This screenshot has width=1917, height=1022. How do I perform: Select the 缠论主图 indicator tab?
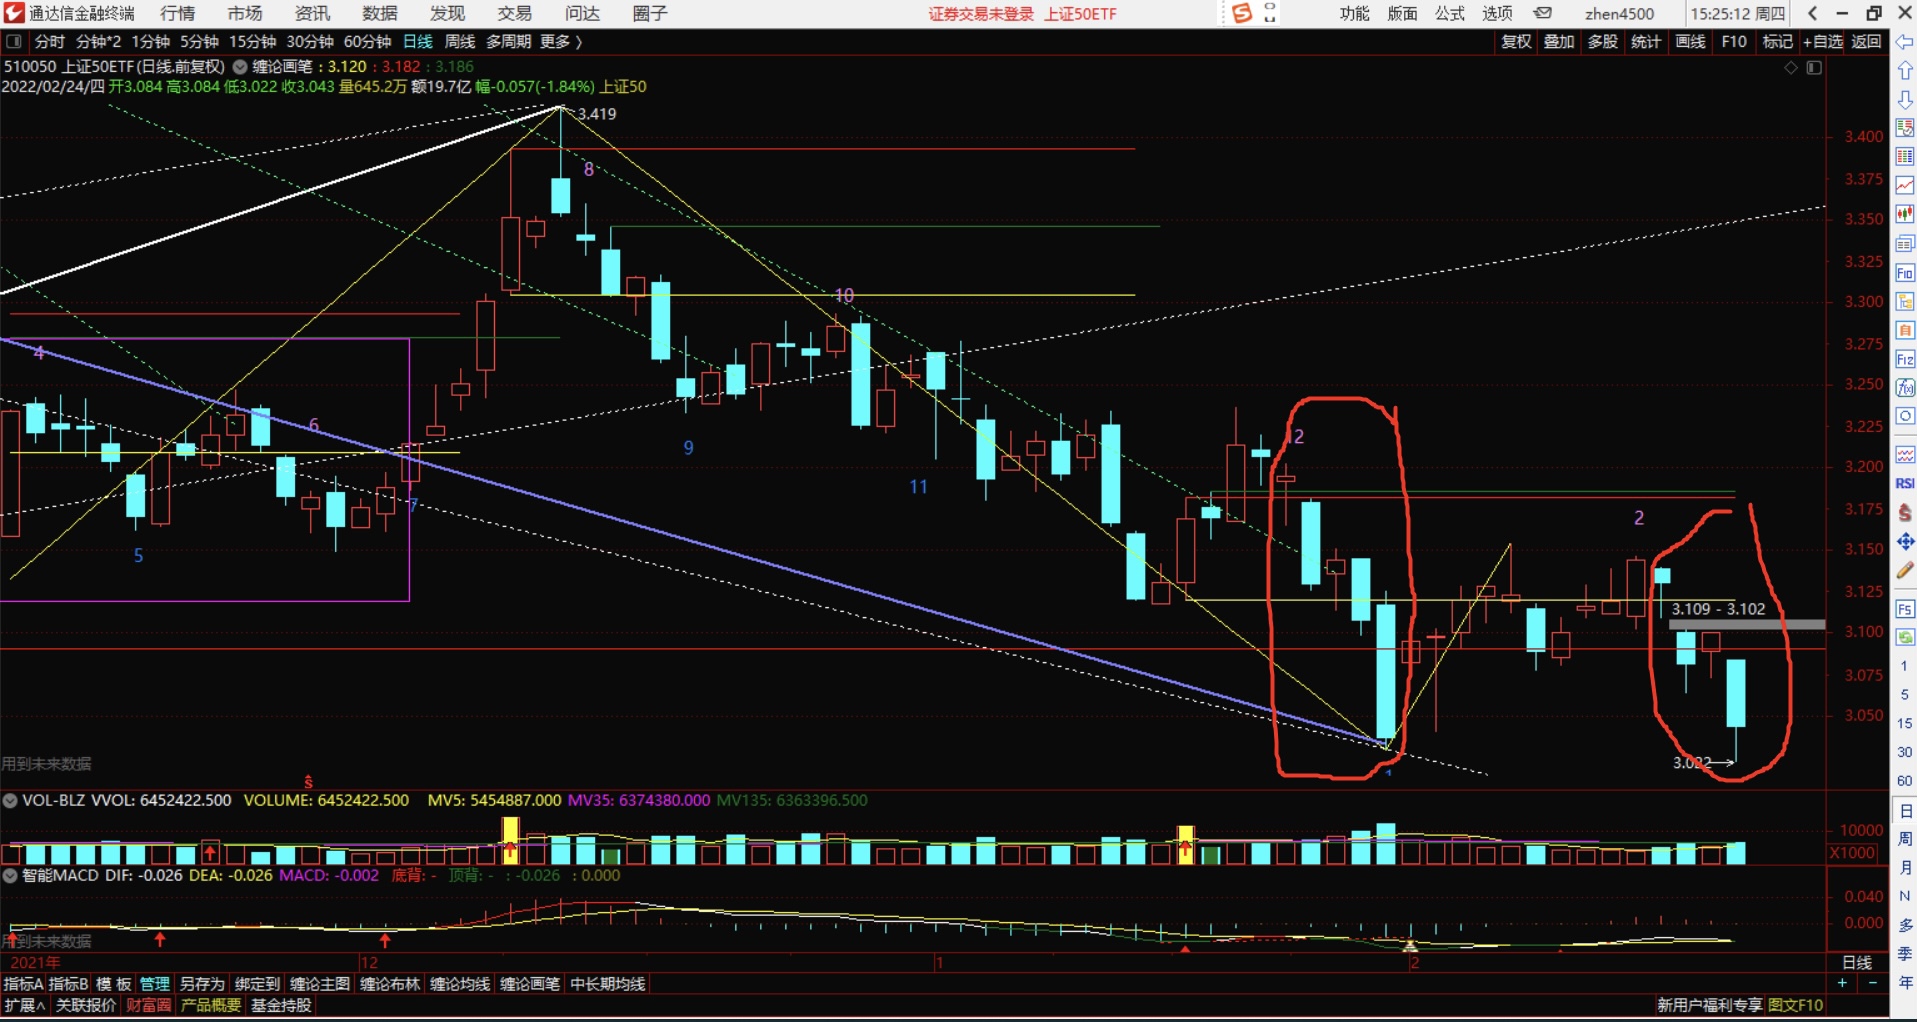point(320,984)
